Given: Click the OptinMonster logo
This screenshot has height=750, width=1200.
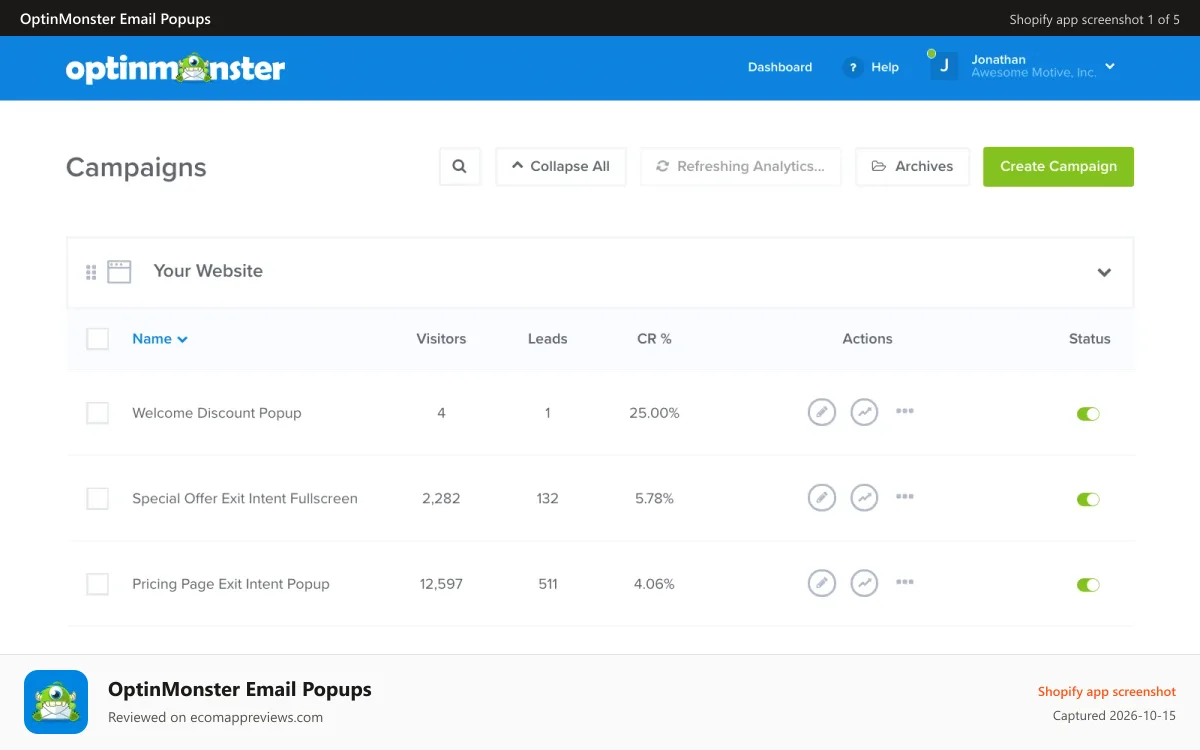Looking at the screenshot, I should pos(175,68).
